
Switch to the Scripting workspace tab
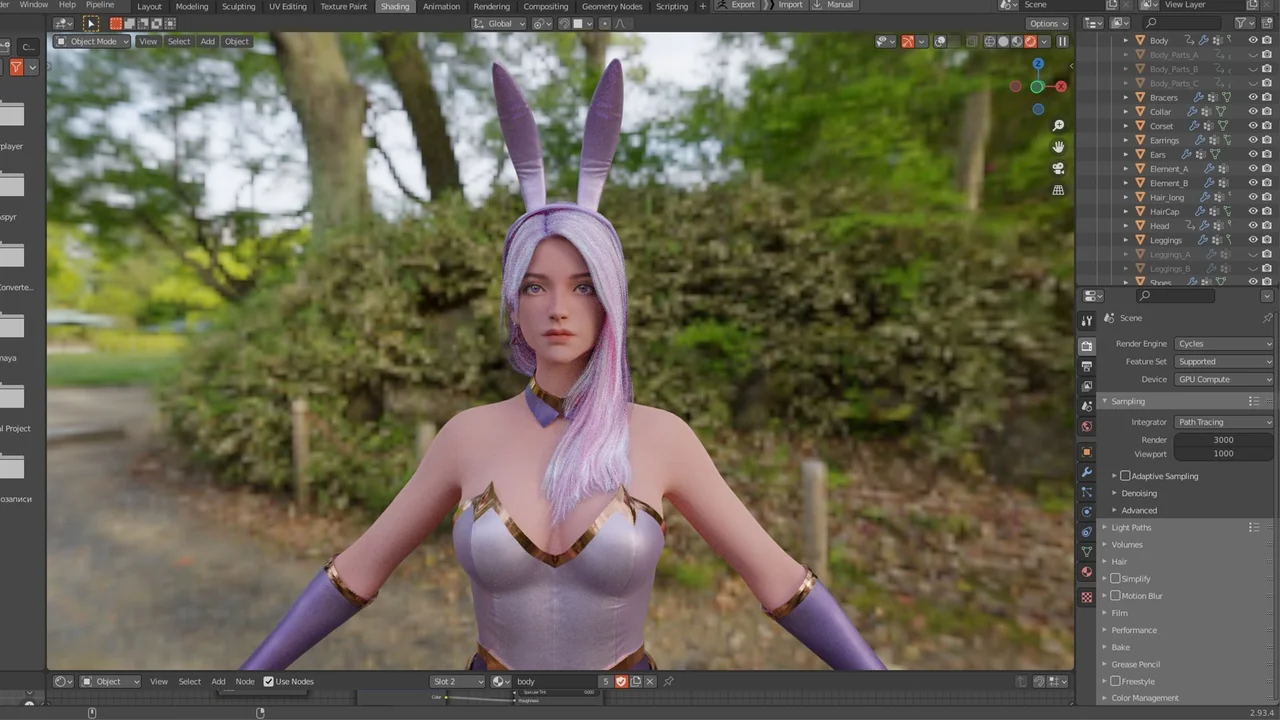point(672,6)
